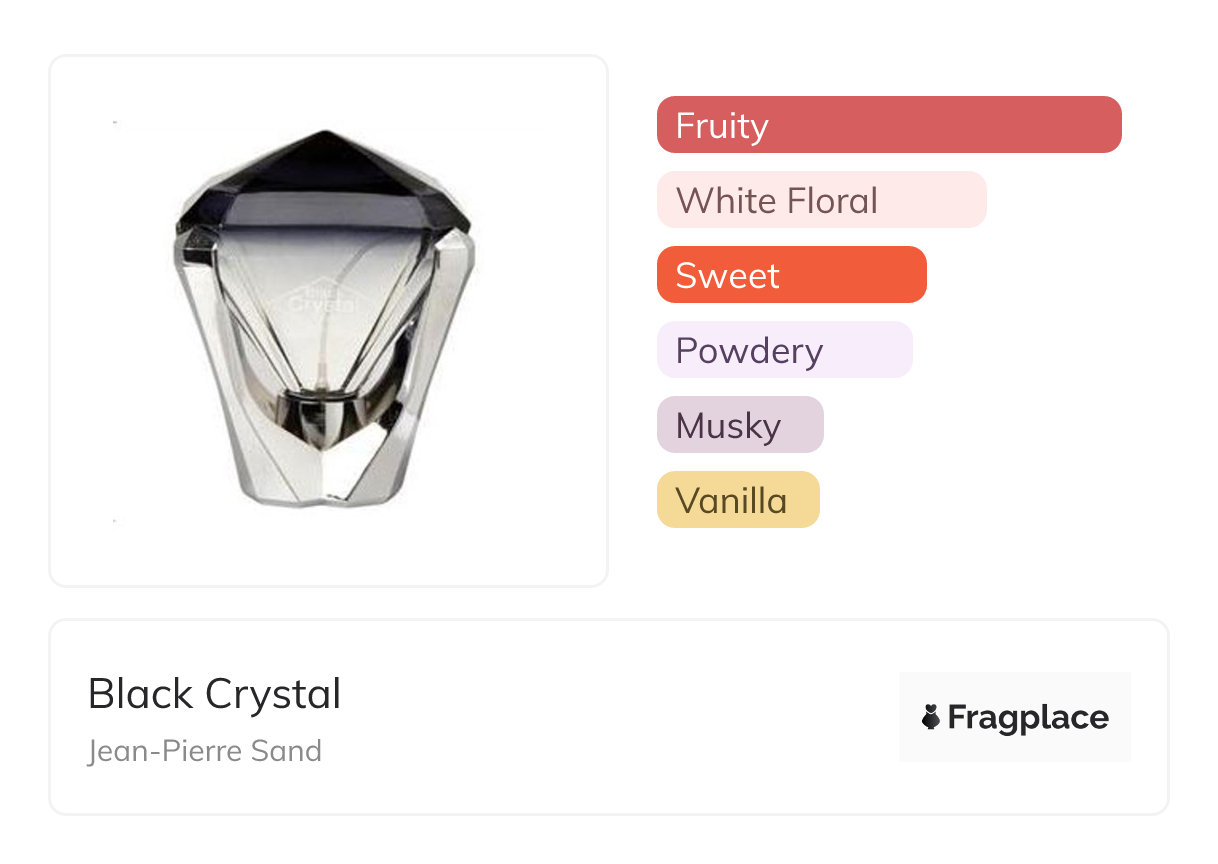Click the watermark on the perfume bottle
Screen dimensions: 1218x864
pyautogui.click(x=322, y=298)
